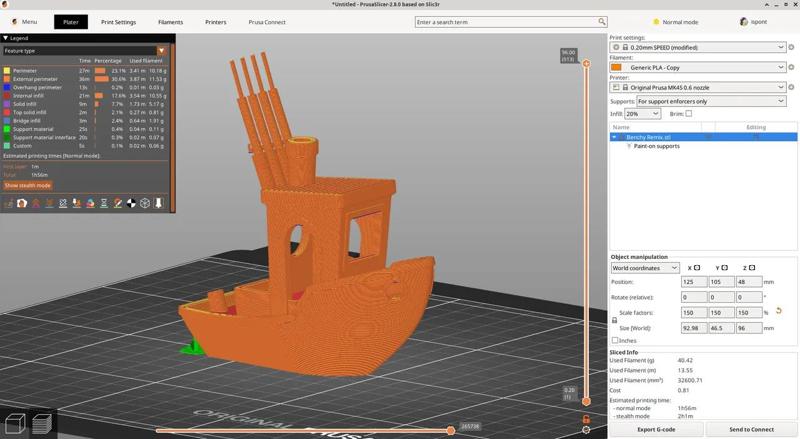Click the Show stealth mode button
This screenshot has height=439, width=800.
tap(28, 185)
